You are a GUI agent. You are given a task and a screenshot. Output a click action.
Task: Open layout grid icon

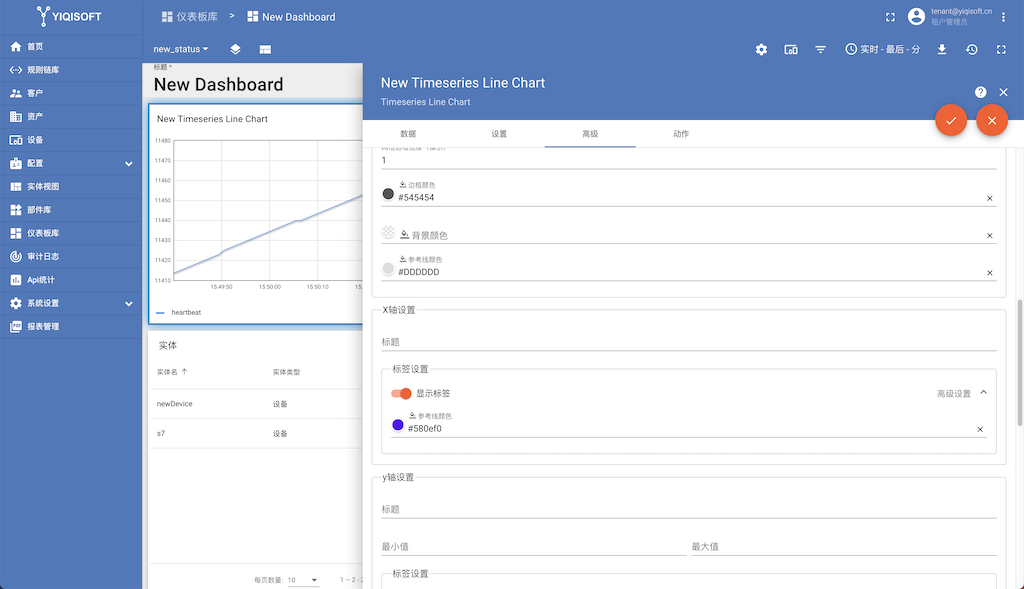[265, 49]
